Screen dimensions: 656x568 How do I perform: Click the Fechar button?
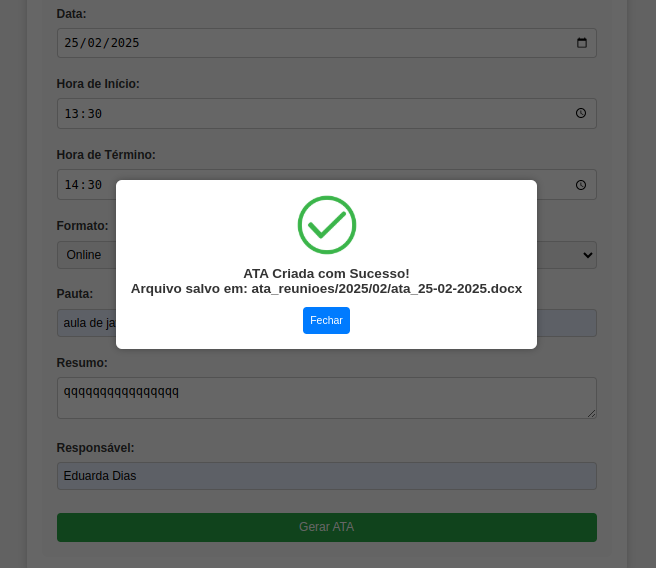(326, 320)
